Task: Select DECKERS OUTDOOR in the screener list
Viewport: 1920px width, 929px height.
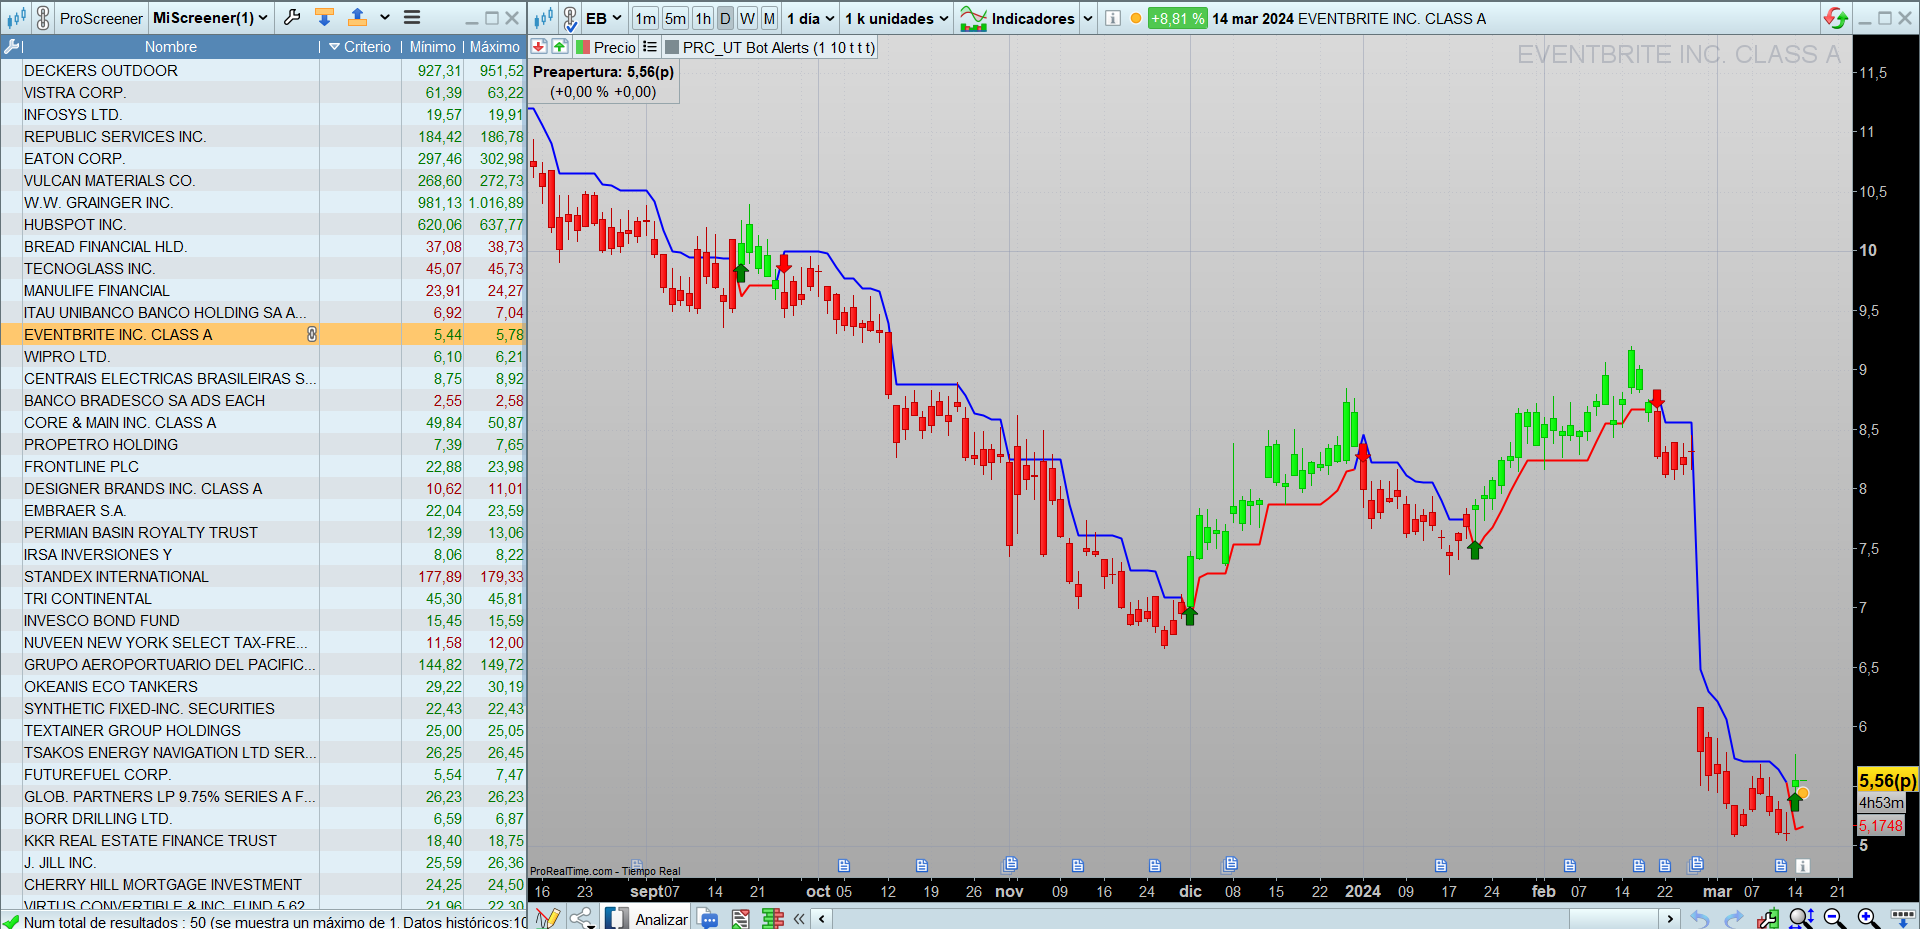Action: [x=263, y=70]
